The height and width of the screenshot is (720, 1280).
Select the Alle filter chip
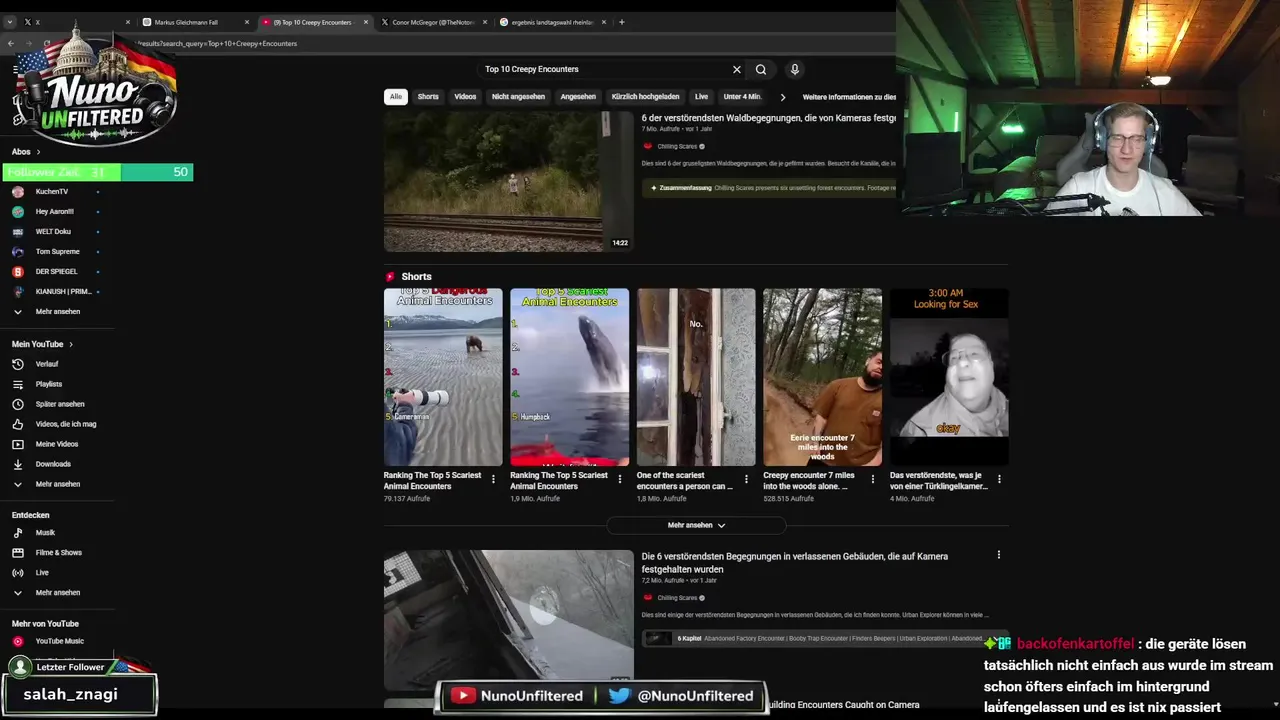pyautogui.click(x=396, y=97)
